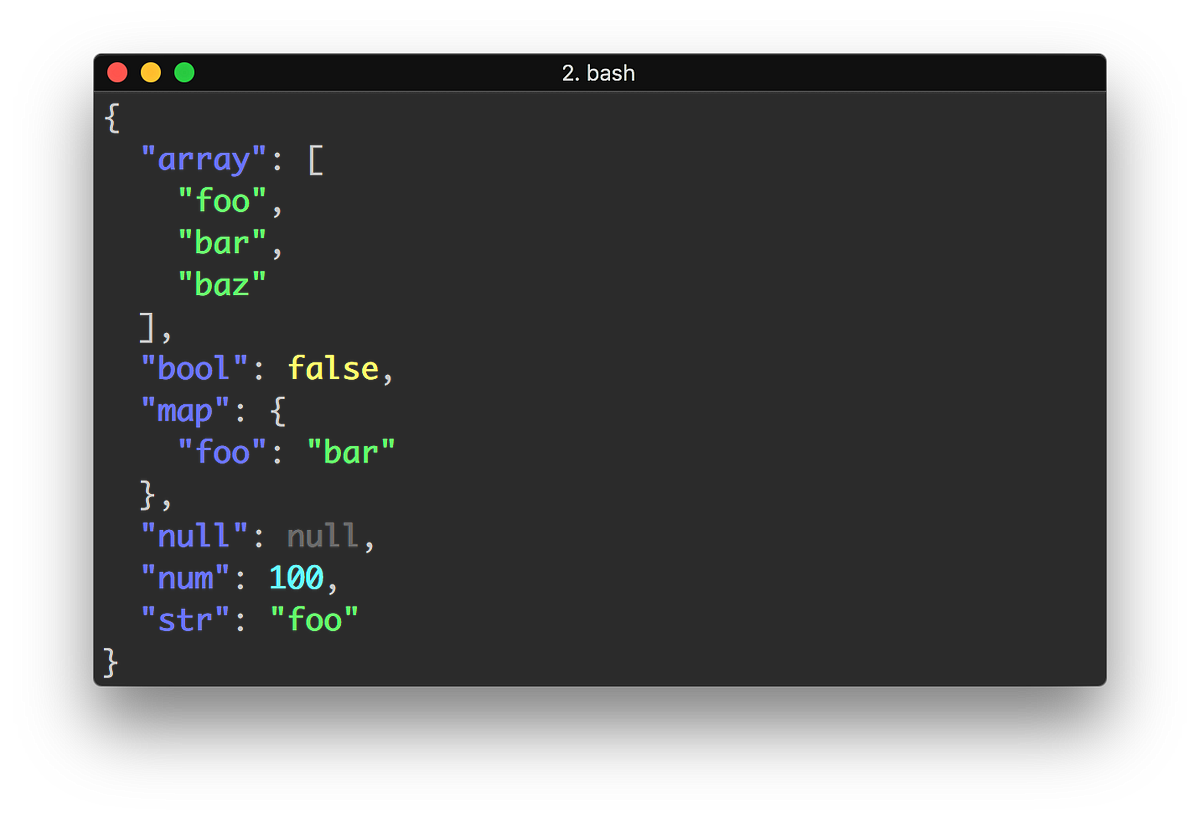Click the red close traffic light
This screenshot has height=820, width=1200.
pyautogui.click(x=117, y=71)
